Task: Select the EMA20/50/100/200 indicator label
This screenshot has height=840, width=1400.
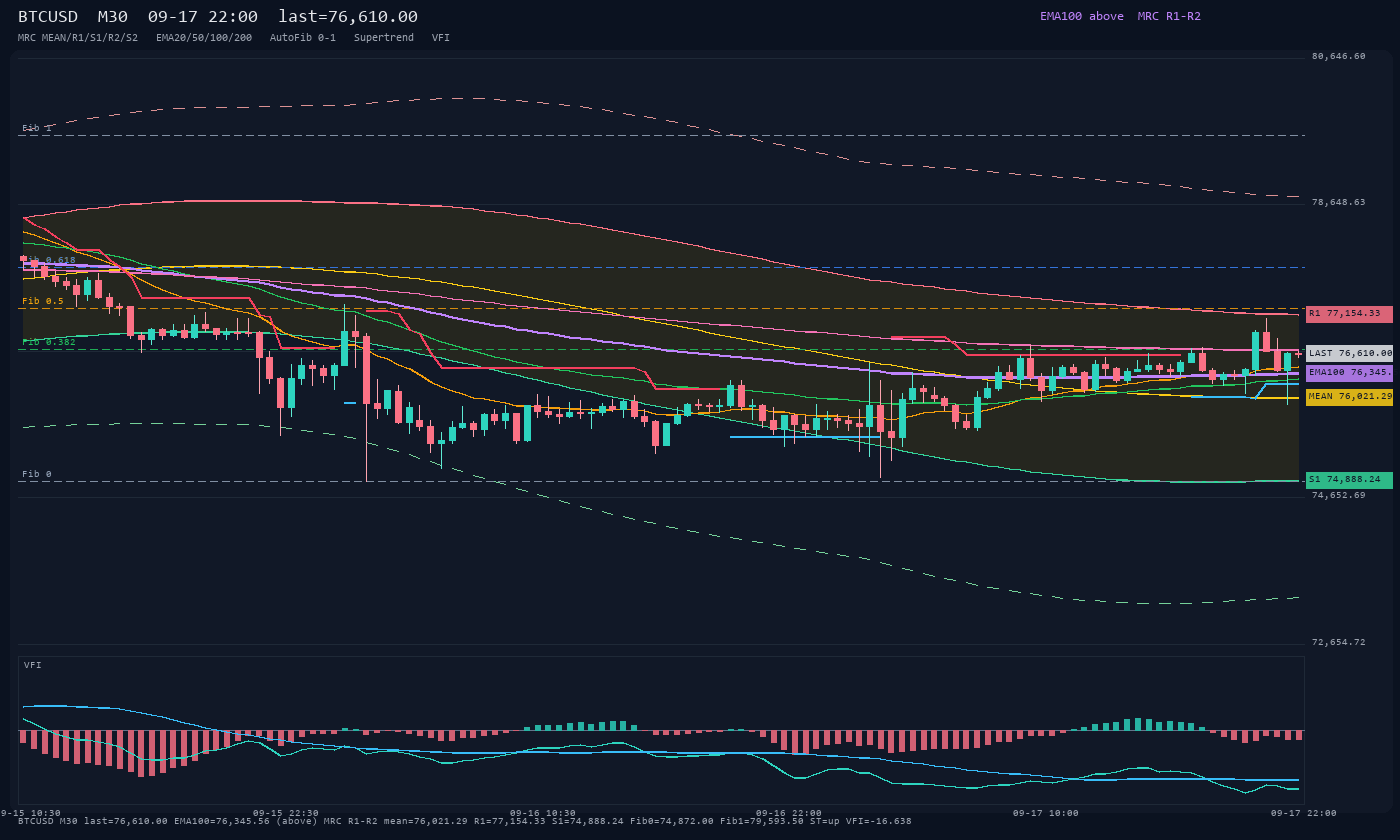Action: 204,37
